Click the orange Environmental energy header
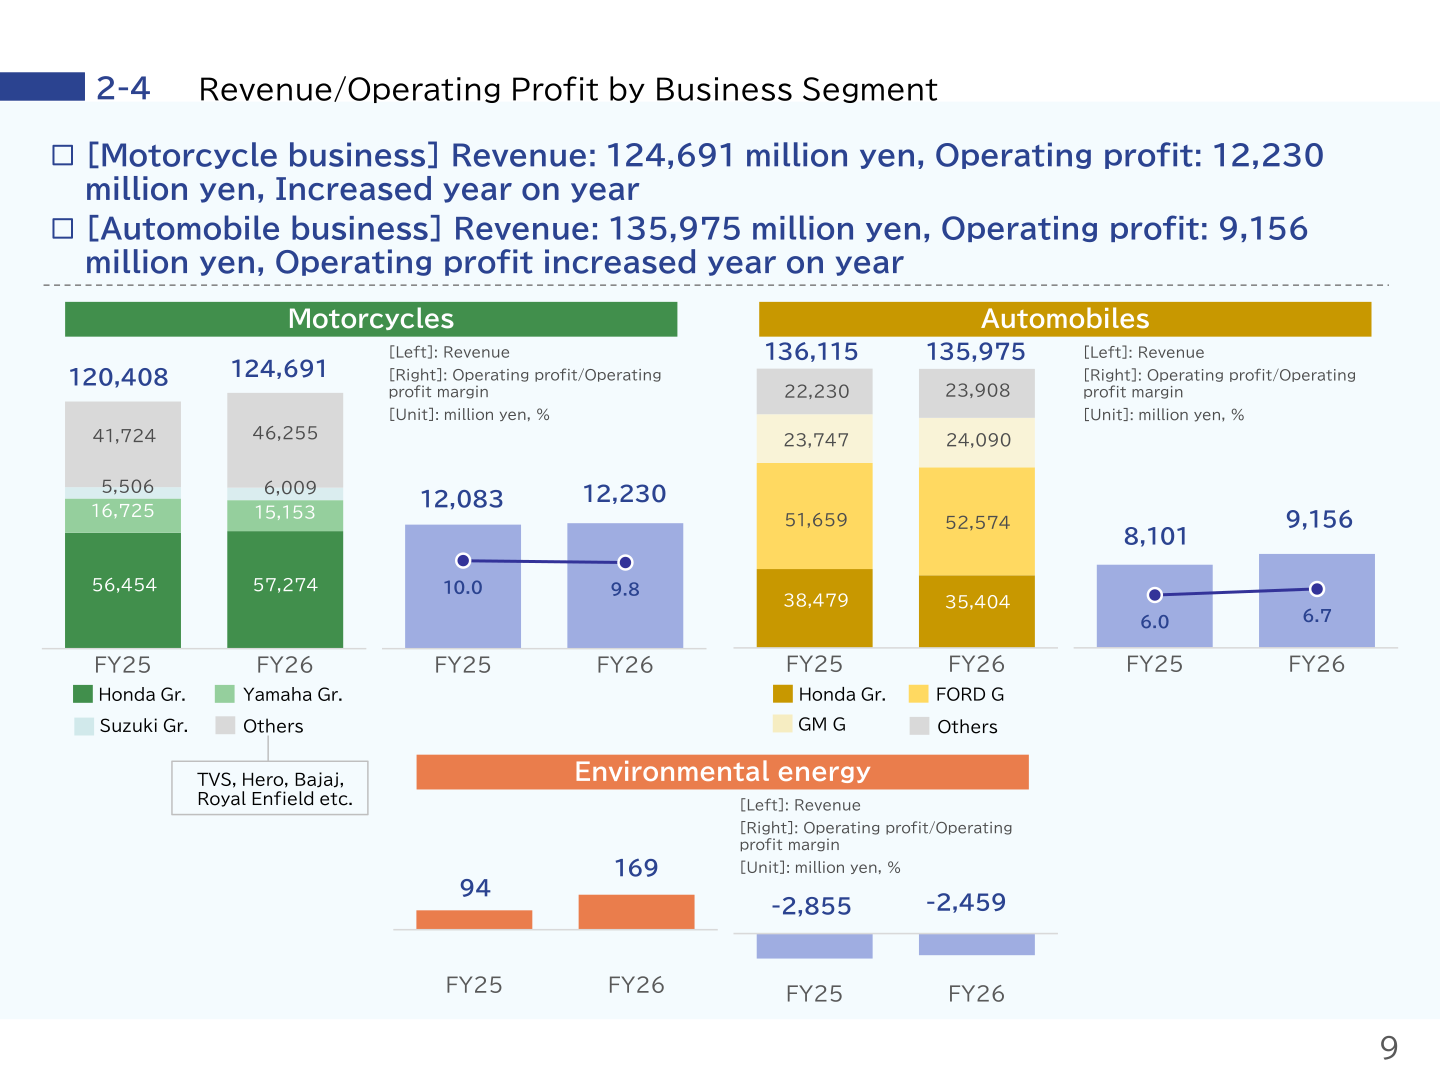 (722, 772)
